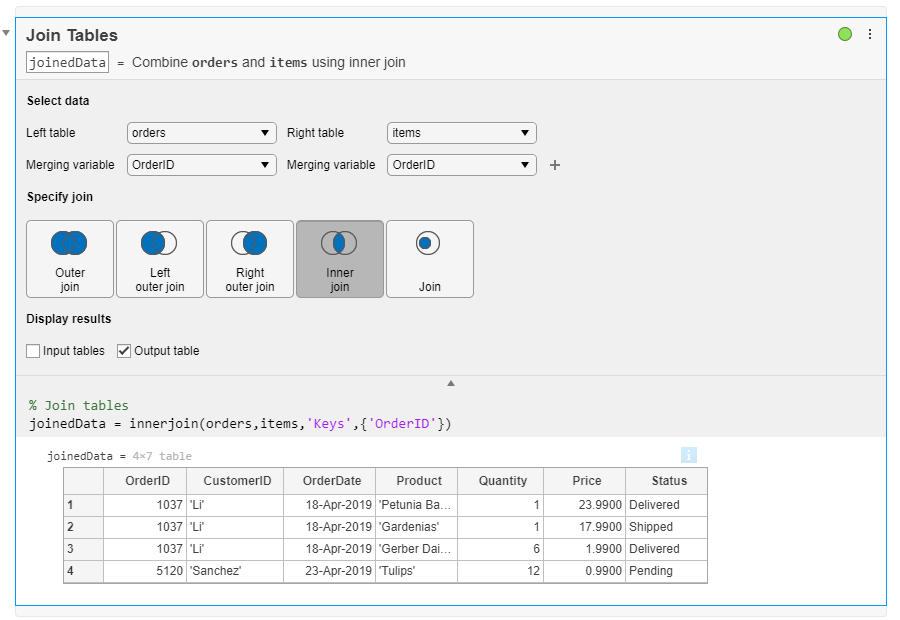Screen dimensions: 900x620
Task: Choose the plain Join option
Action: (x=430, y=259)
